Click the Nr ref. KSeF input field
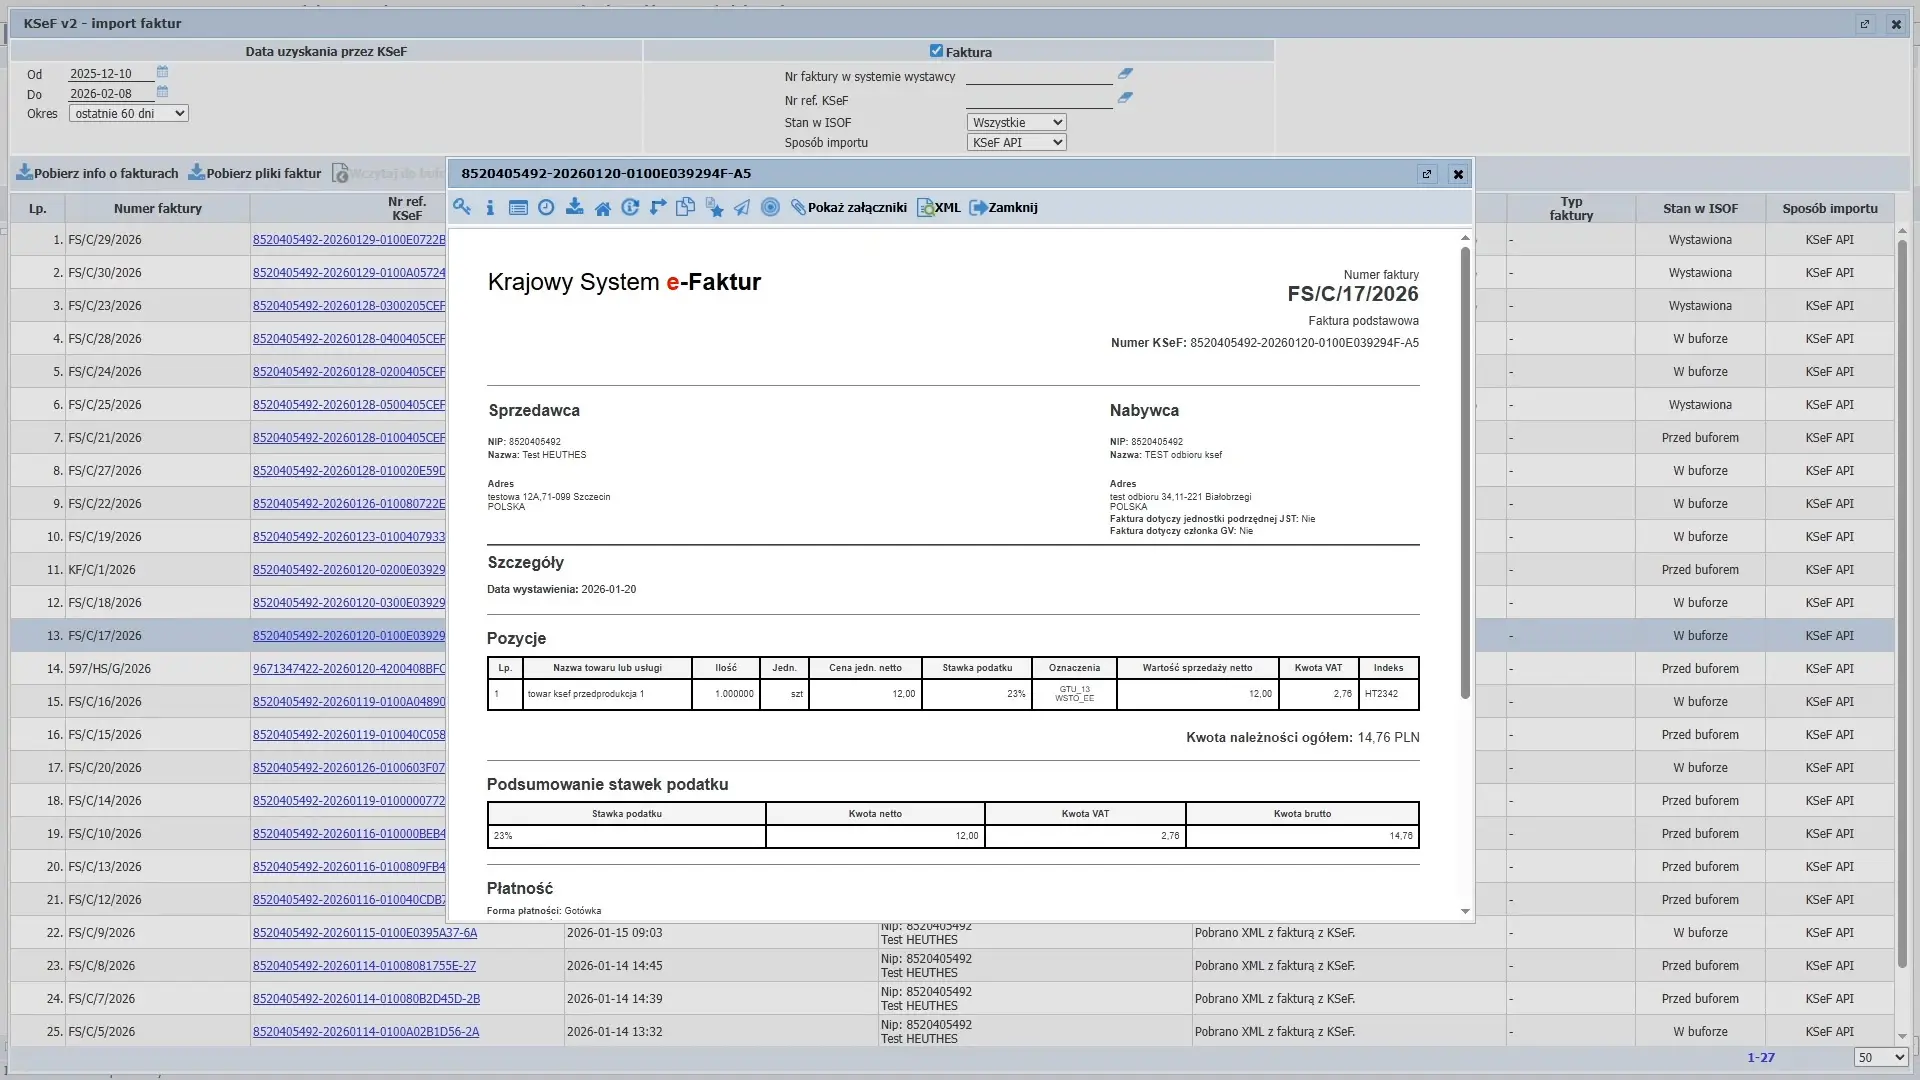Screen dimensions: 1920x1080 pyautogui.click(x=1038, y=100)
